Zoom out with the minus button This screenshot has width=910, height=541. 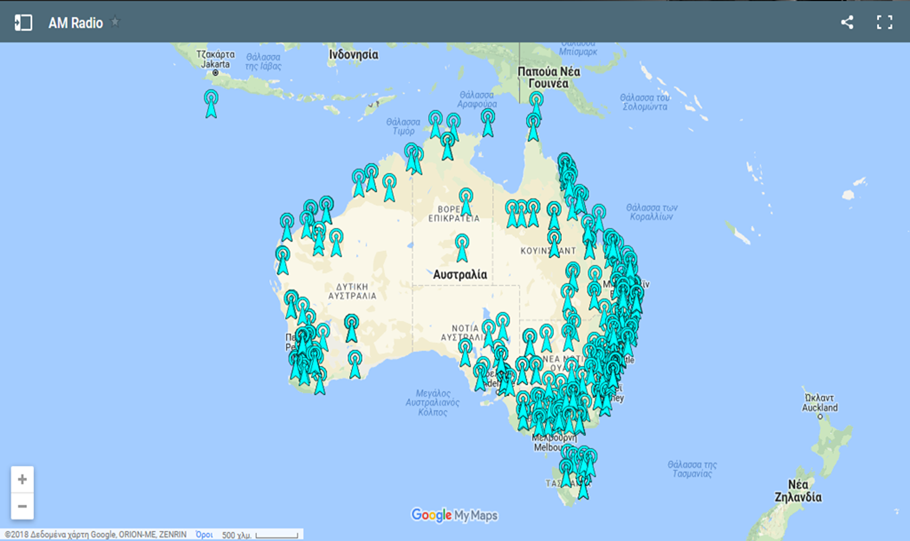pos(22,507)
